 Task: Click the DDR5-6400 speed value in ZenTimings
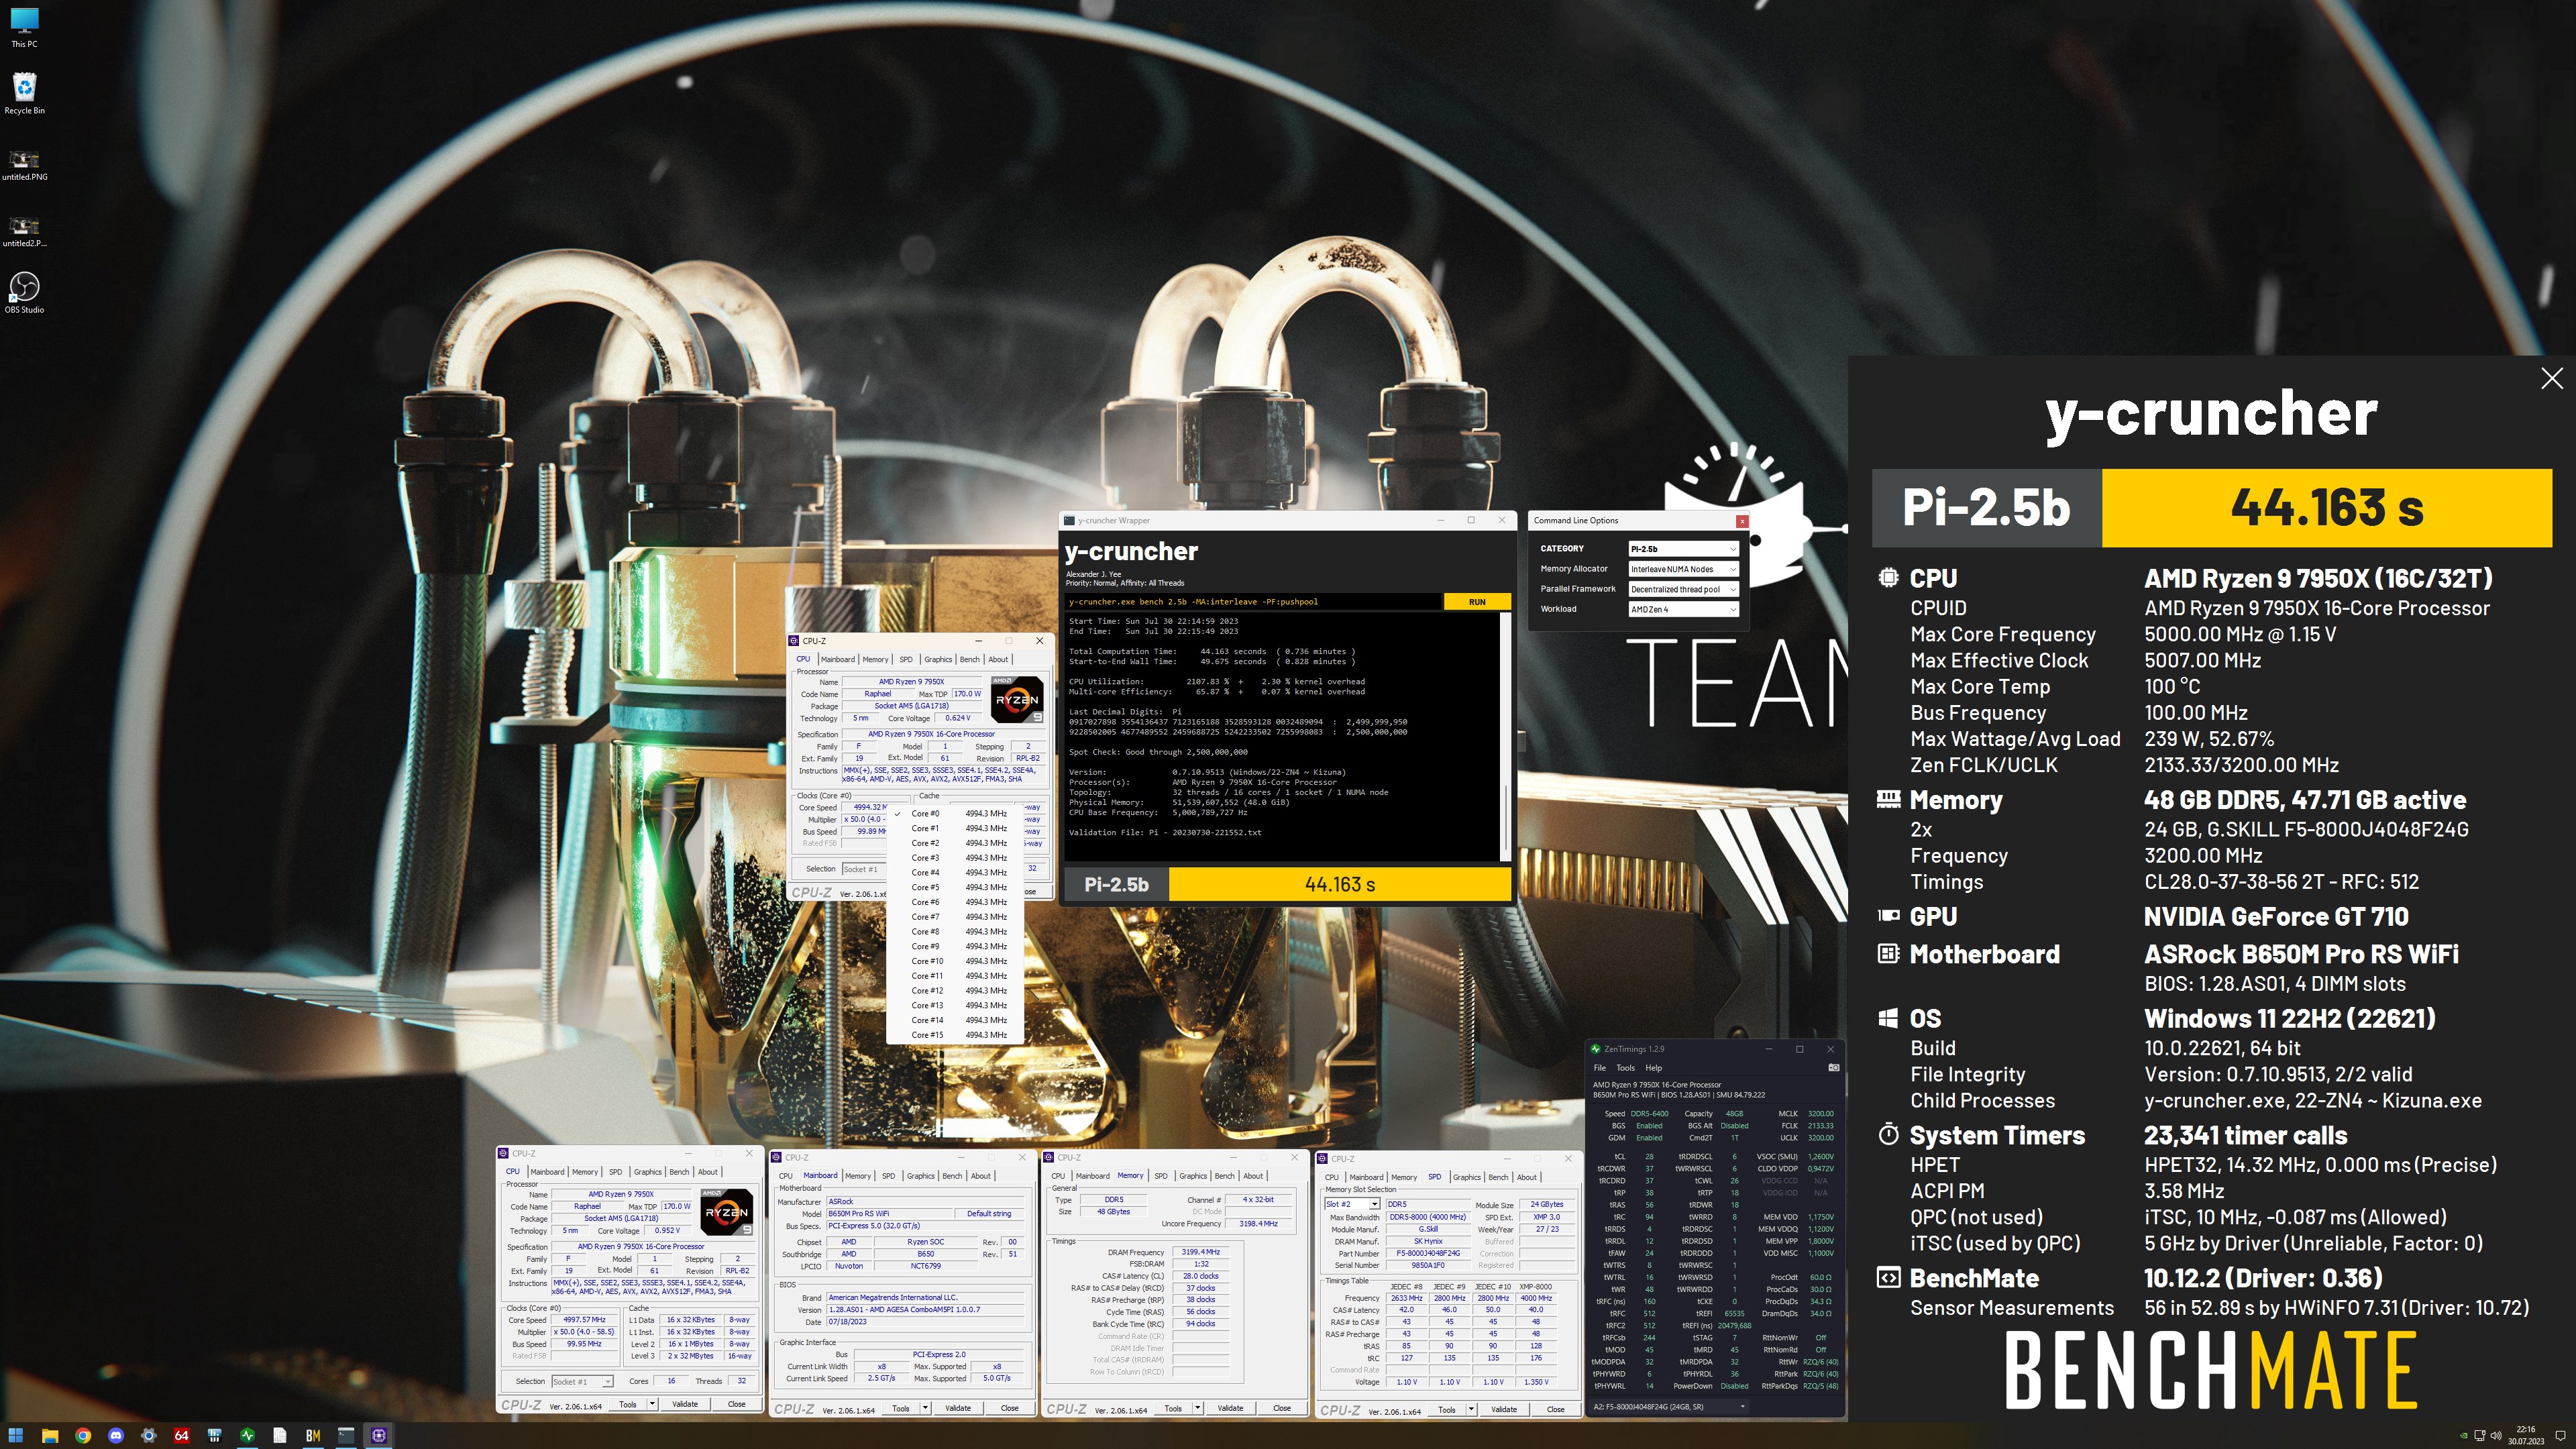1649,1114
